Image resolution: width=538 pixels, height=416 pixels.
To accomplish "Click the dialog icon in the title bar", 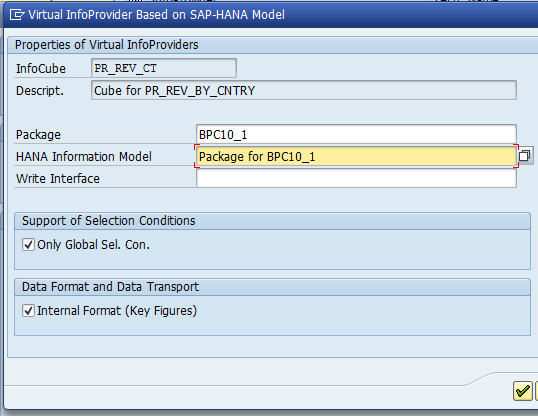I will point(17,15).
